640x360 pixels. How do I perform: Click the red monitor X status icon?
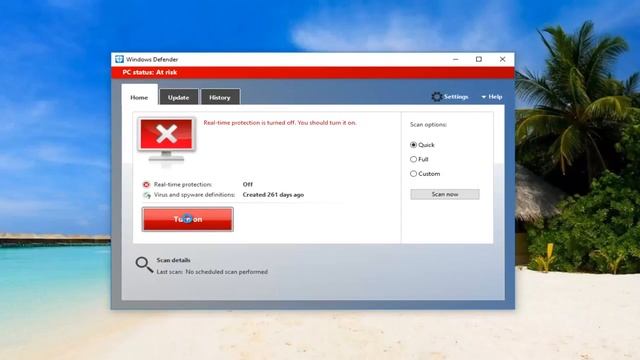click(x=167, y=140)
